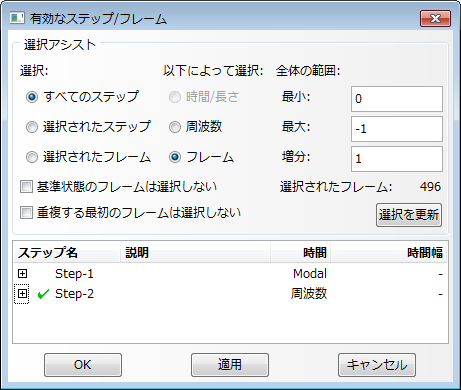The width and height of the screenshot is (461, 390).
Task: Select the すべてのステップ radio button
Action: [x=32, y=97]
